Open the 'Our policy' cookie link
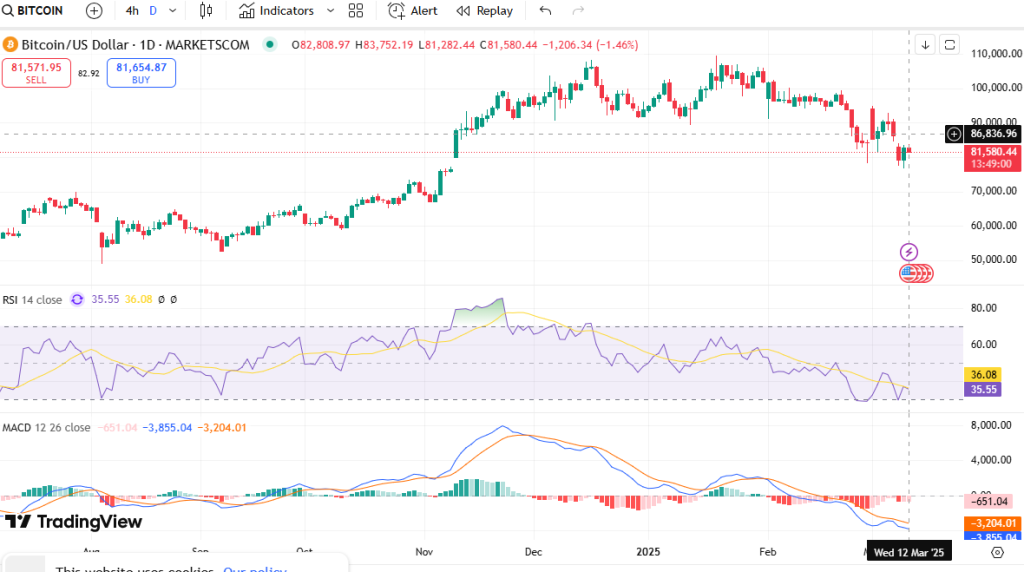1024x572 pixels. click(x=255, y=569)
